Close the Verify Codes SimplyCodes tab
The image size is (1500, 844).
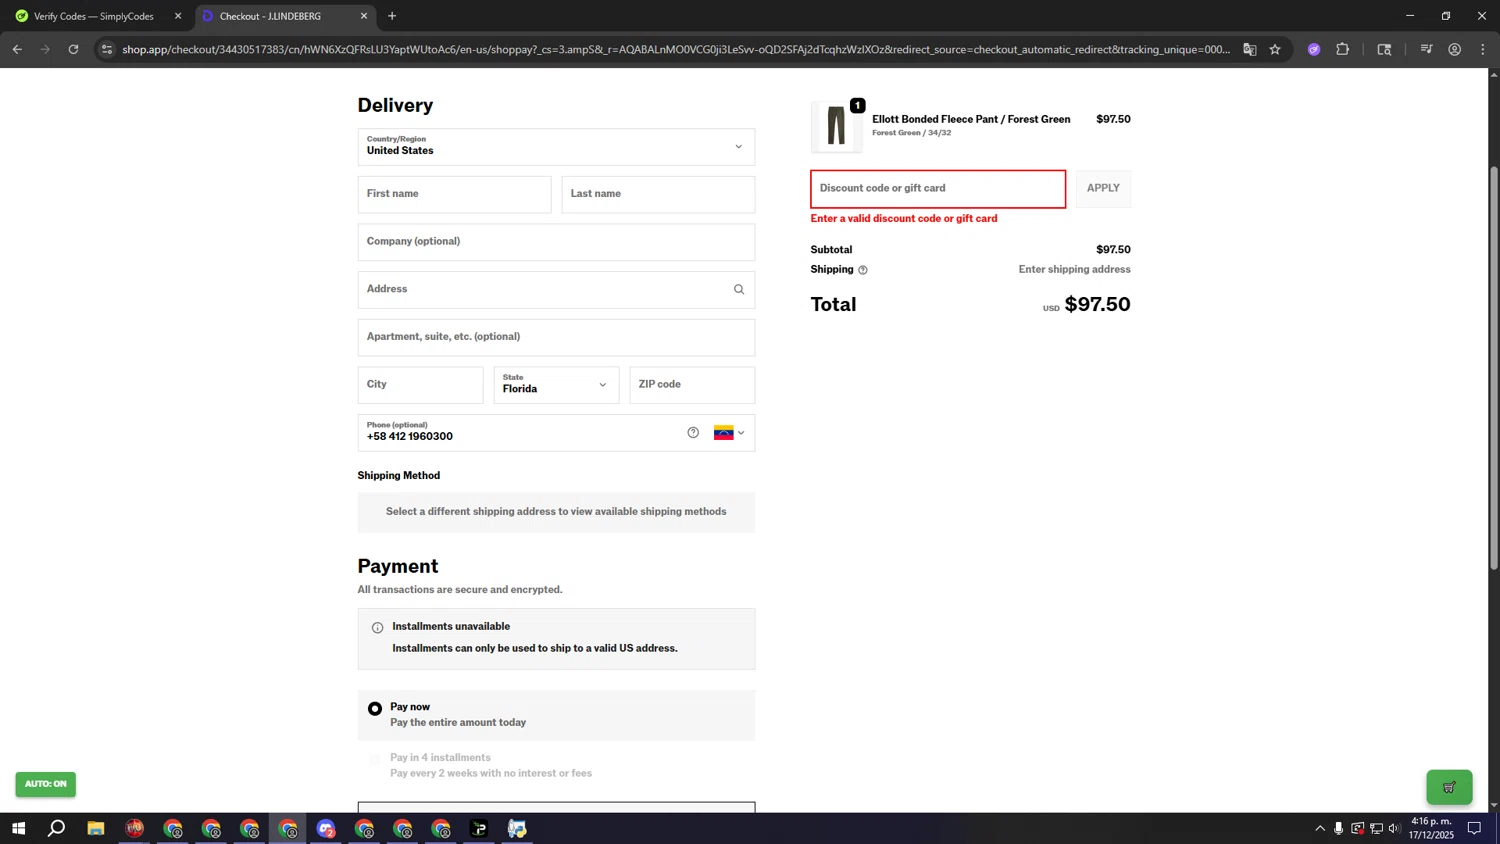(178, 16)
